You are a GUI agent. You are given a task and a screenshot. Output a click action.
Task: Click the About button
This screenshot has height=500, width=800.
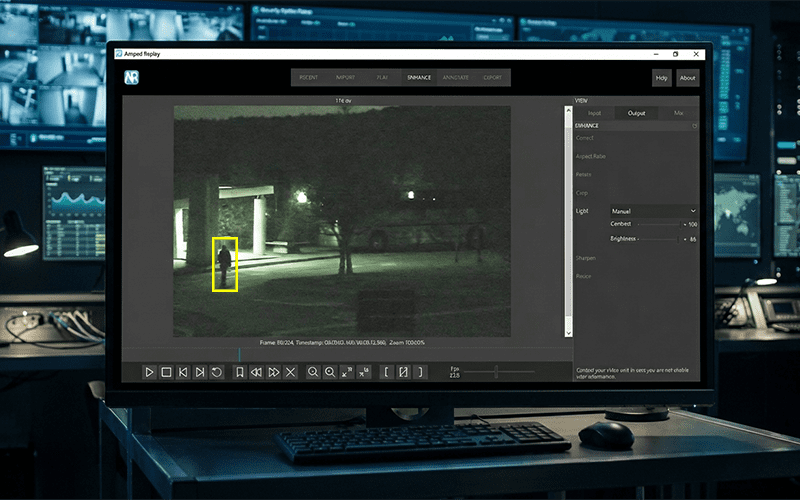688,78
